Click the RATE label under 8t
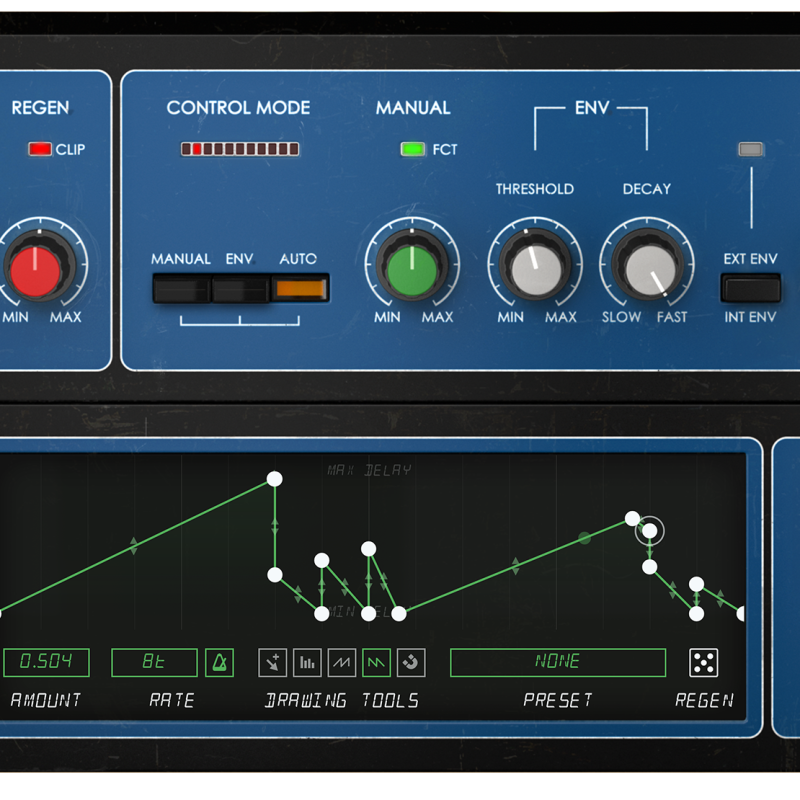 click(x=172, y=700)
